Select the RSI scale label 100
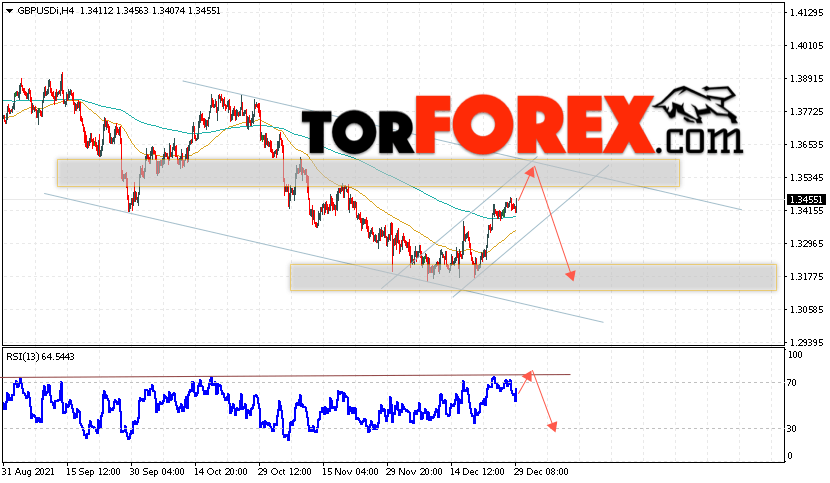 pos(795,355)
